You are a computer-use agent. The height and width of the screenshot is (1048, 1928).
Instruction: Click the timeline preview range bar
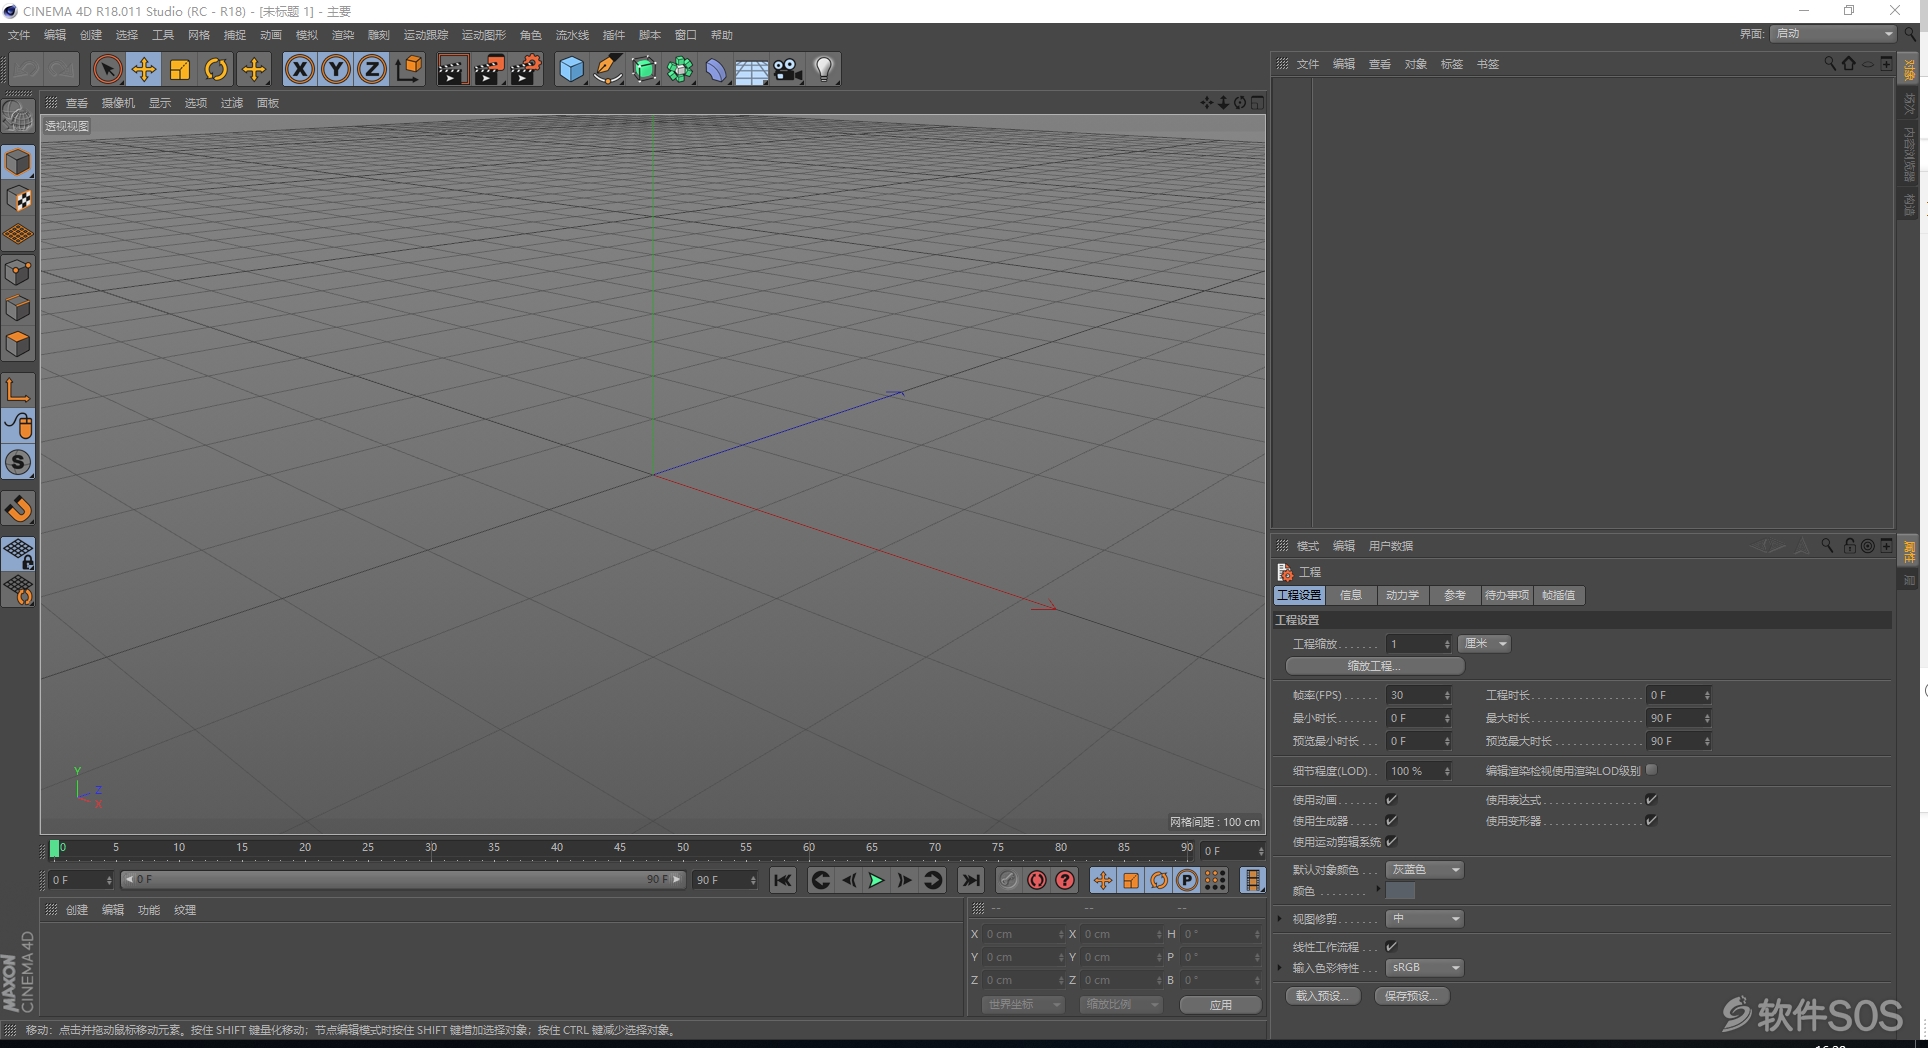coord(403,880)
